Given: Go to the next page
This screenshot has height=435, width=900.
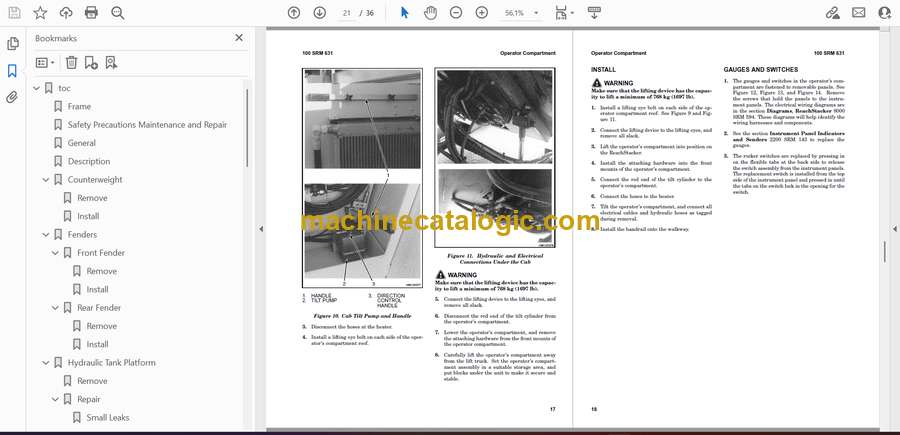Looking at the screenshot, I should tap(320, 13).
